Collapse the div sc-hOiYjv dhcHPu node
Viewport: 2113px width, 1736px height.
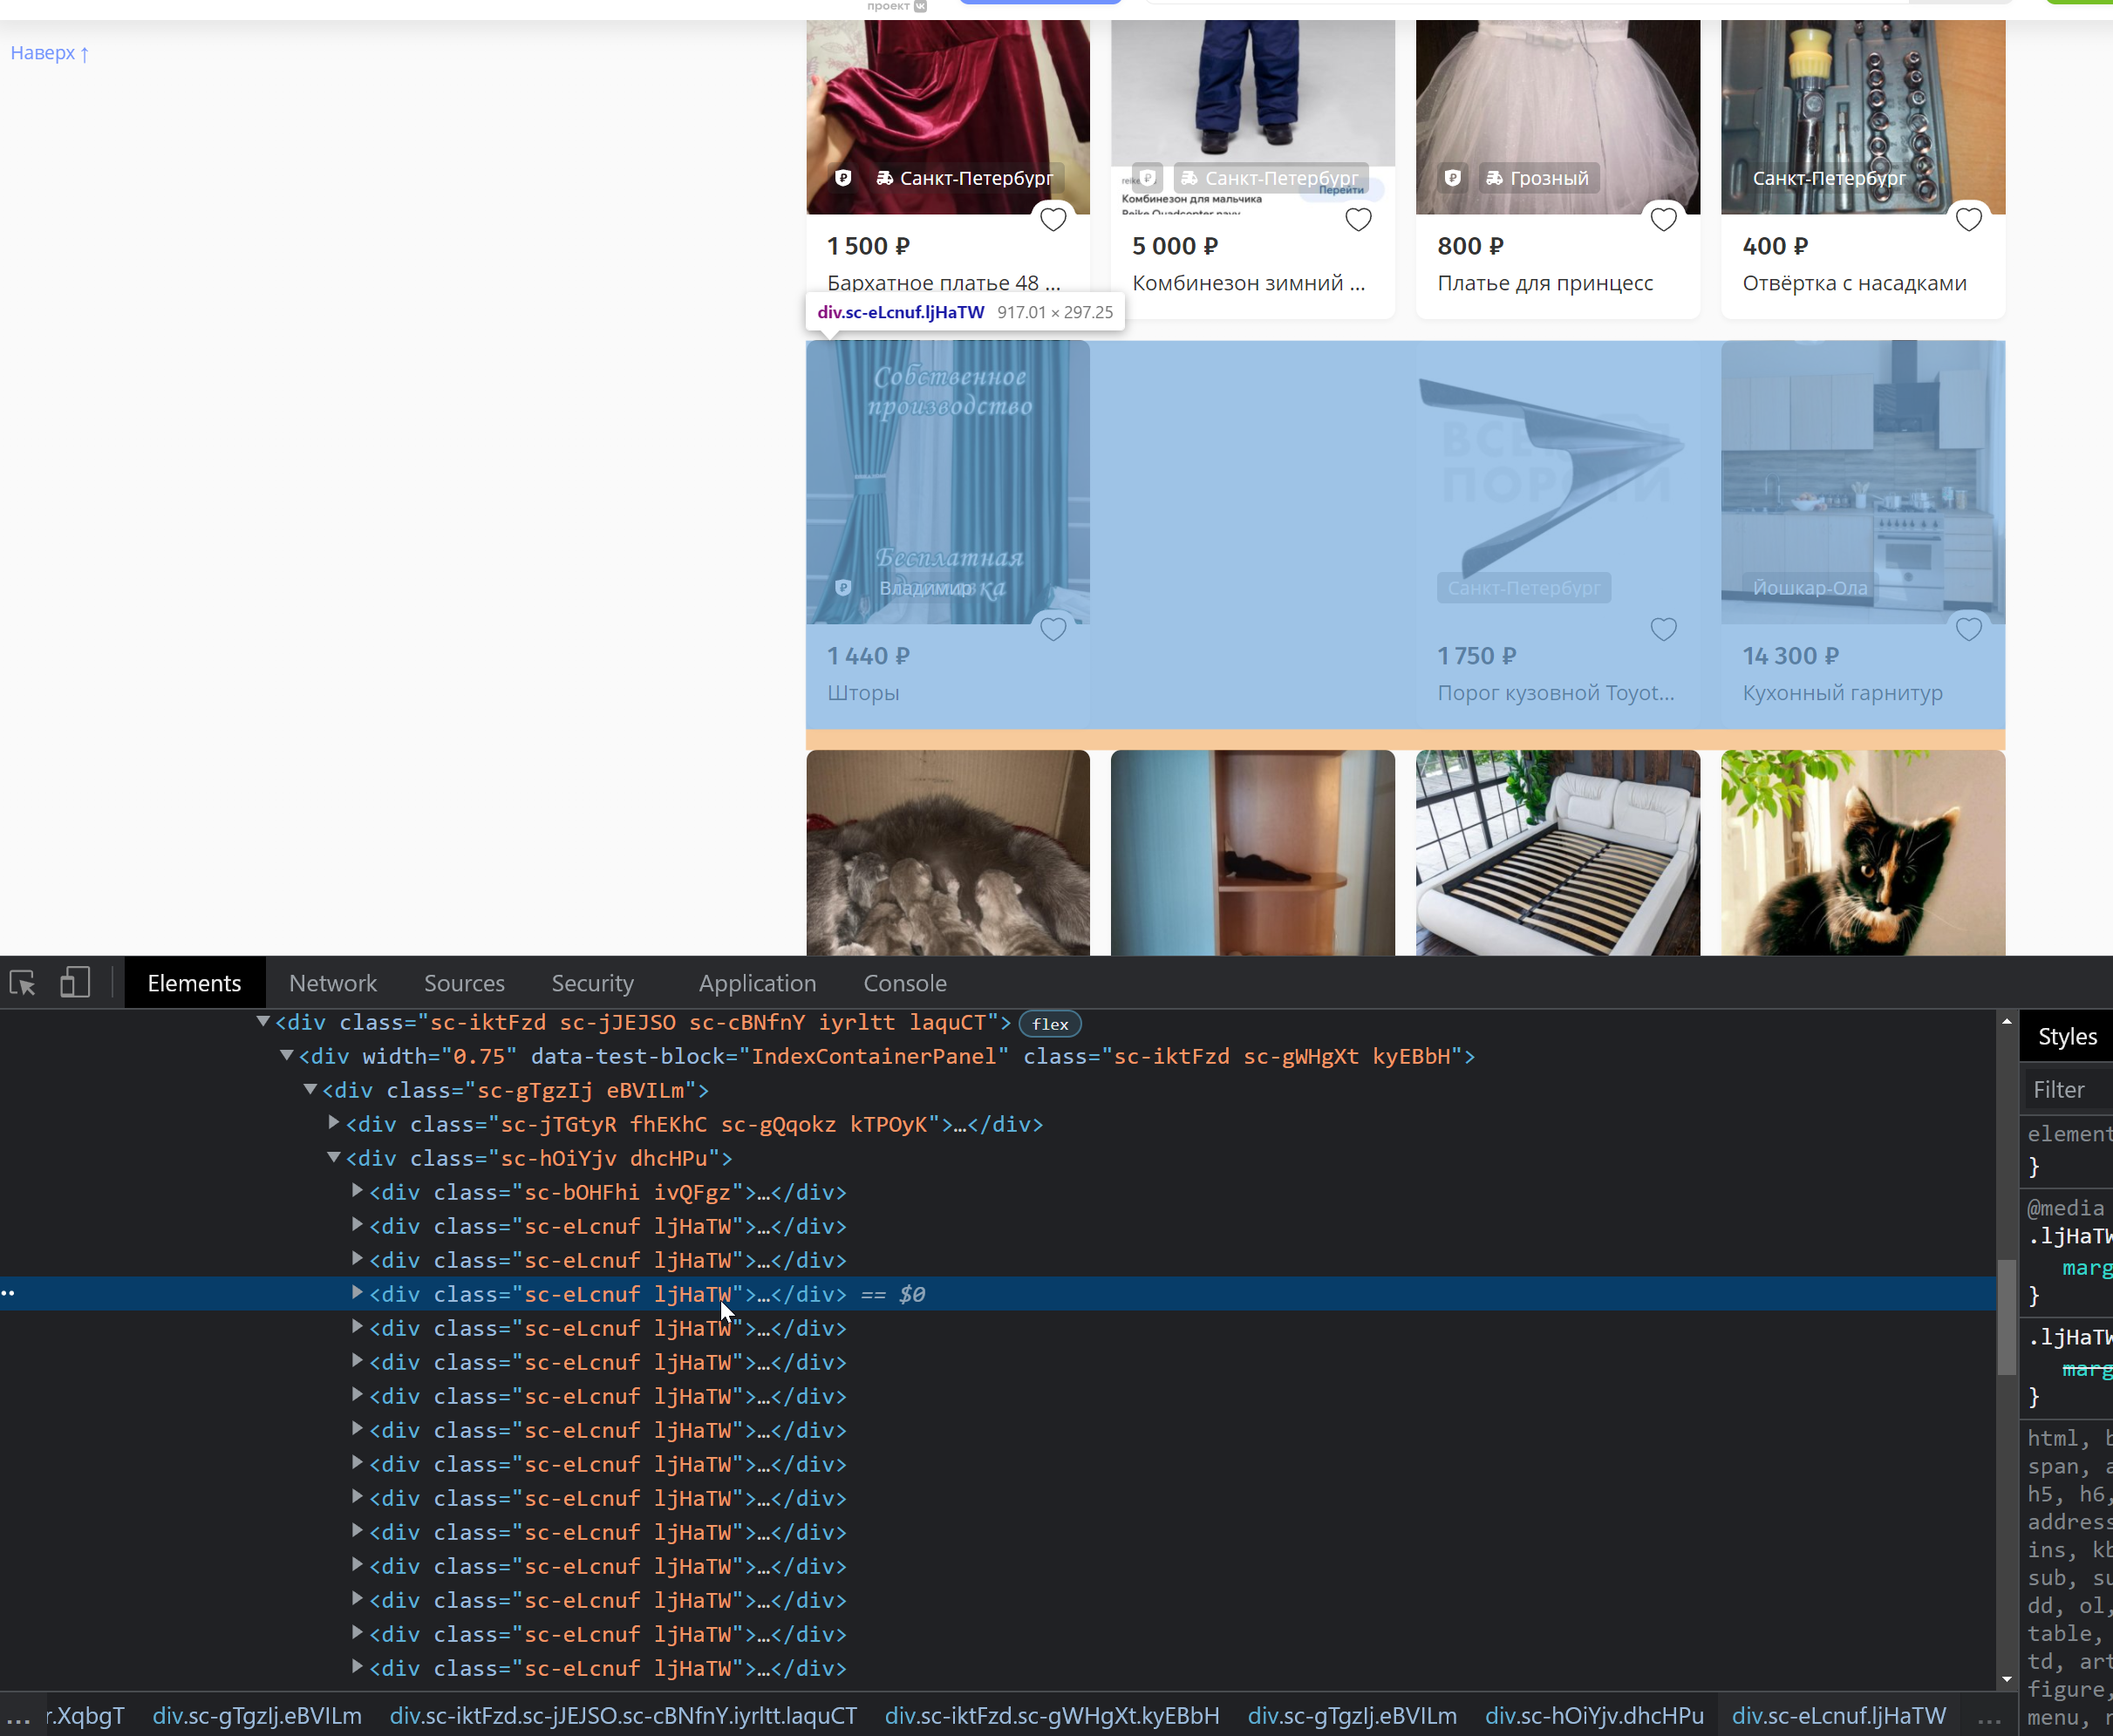click(x=333, y=1158)
